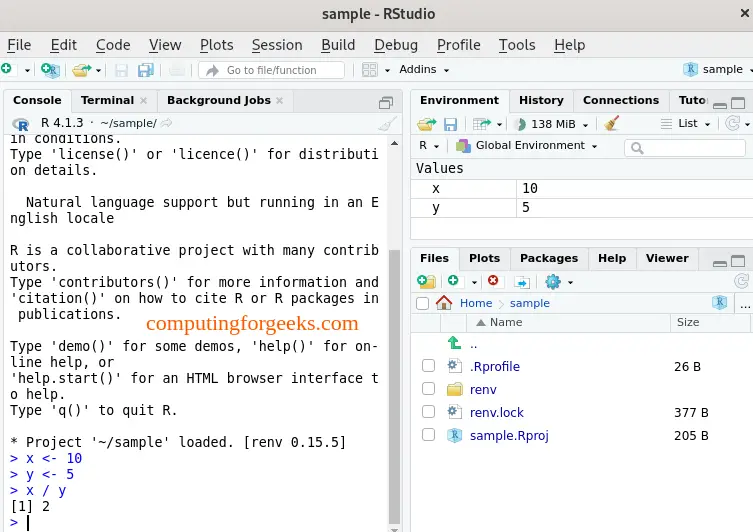
Task: Open the File menu
Action: click(x=19, y=45)
